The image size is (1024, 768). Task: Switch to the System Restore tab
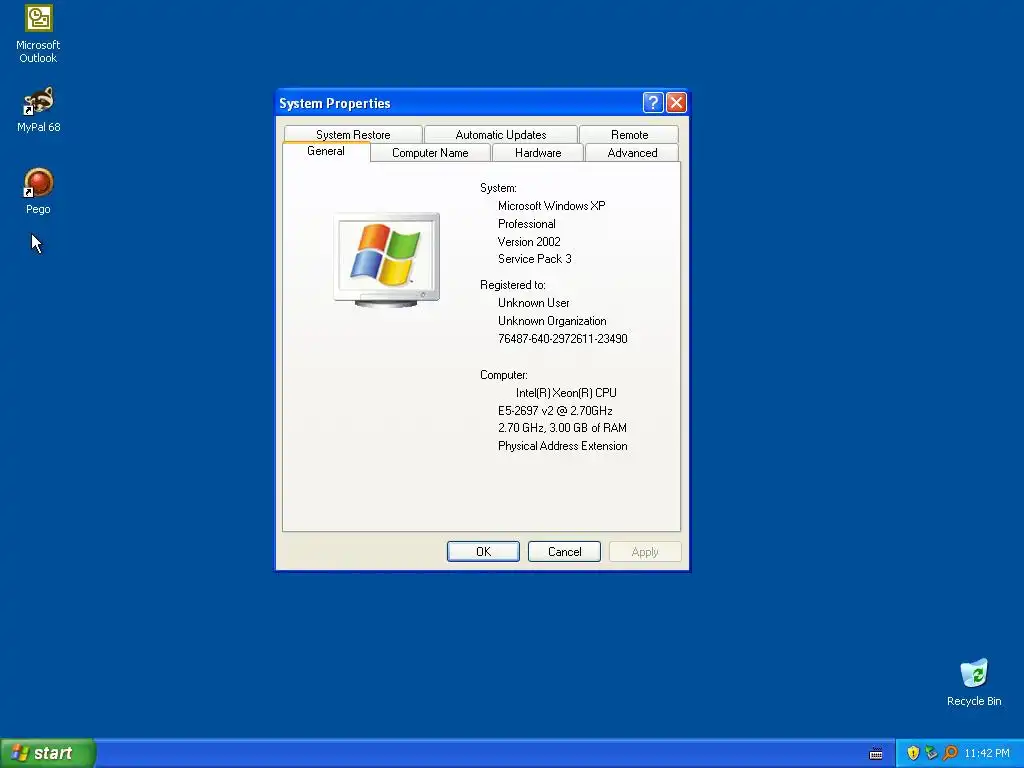(x=353, y=135)
